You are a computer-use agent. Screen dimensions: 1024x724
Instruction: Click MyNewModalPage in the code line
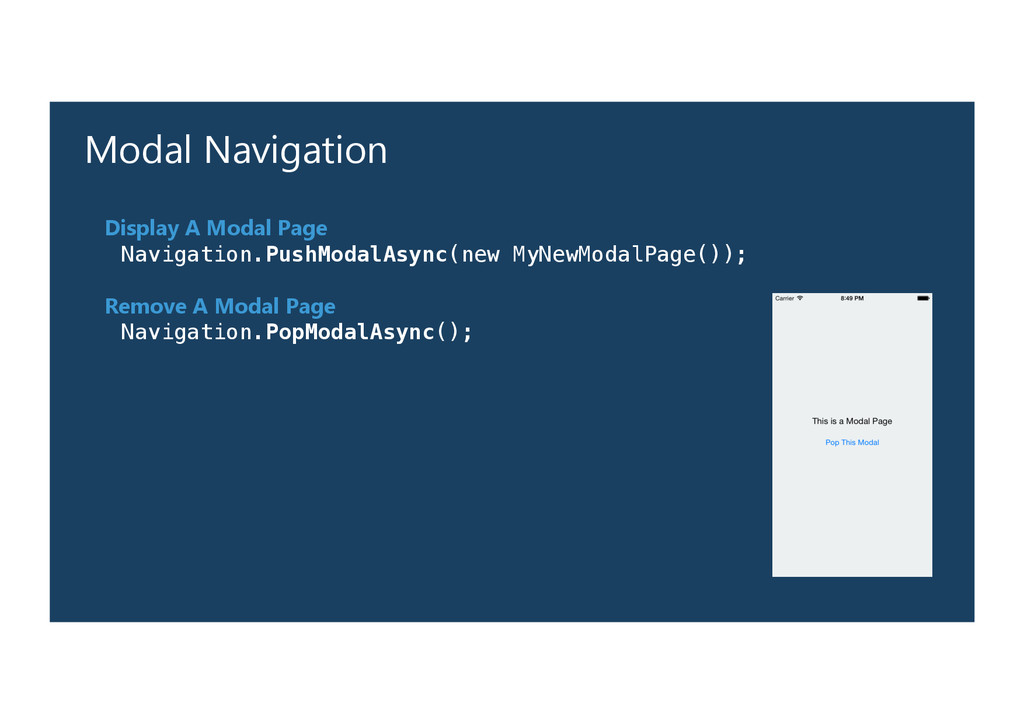pyautogui.click(x=604, y=254)
